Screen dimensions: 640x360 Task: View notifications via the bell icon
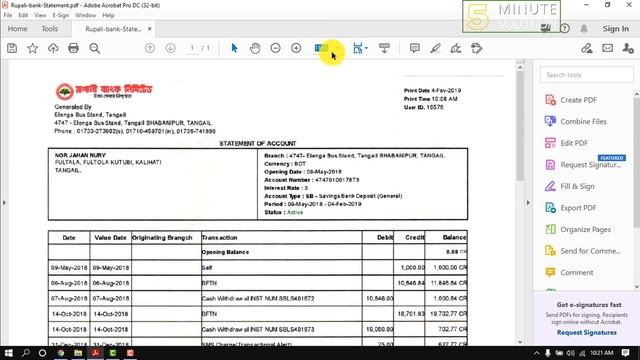coord(584,29)
